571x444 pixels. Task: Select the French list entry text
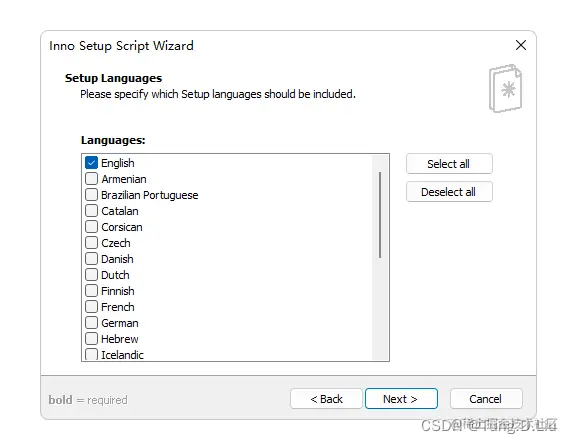pos(118,307)
